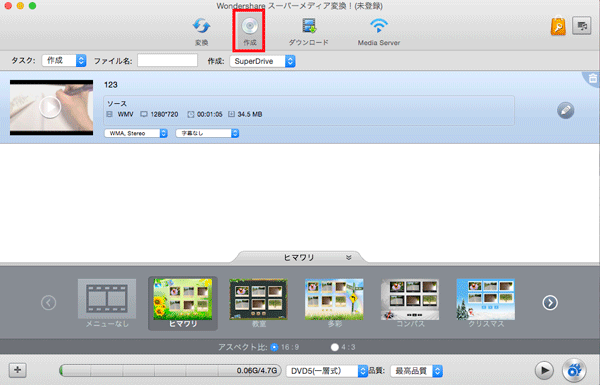Viewport: 600px width, 385px height.
Task: Select the 多彩 colorful menu template
Action: click(334, 303)
